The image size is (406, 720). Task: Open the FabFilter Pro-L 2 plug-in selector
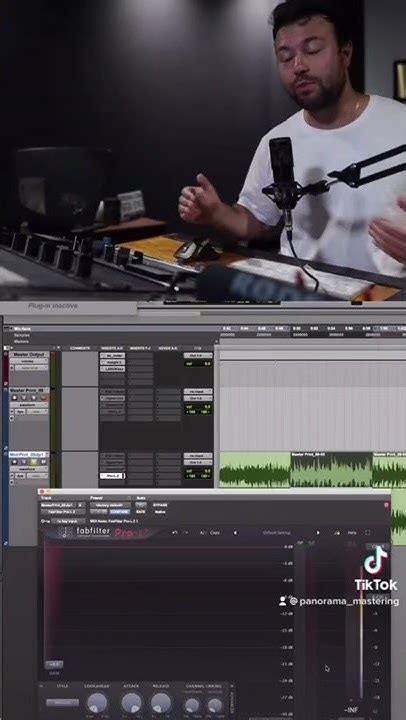pyautogui.click(x=63, y=511)
